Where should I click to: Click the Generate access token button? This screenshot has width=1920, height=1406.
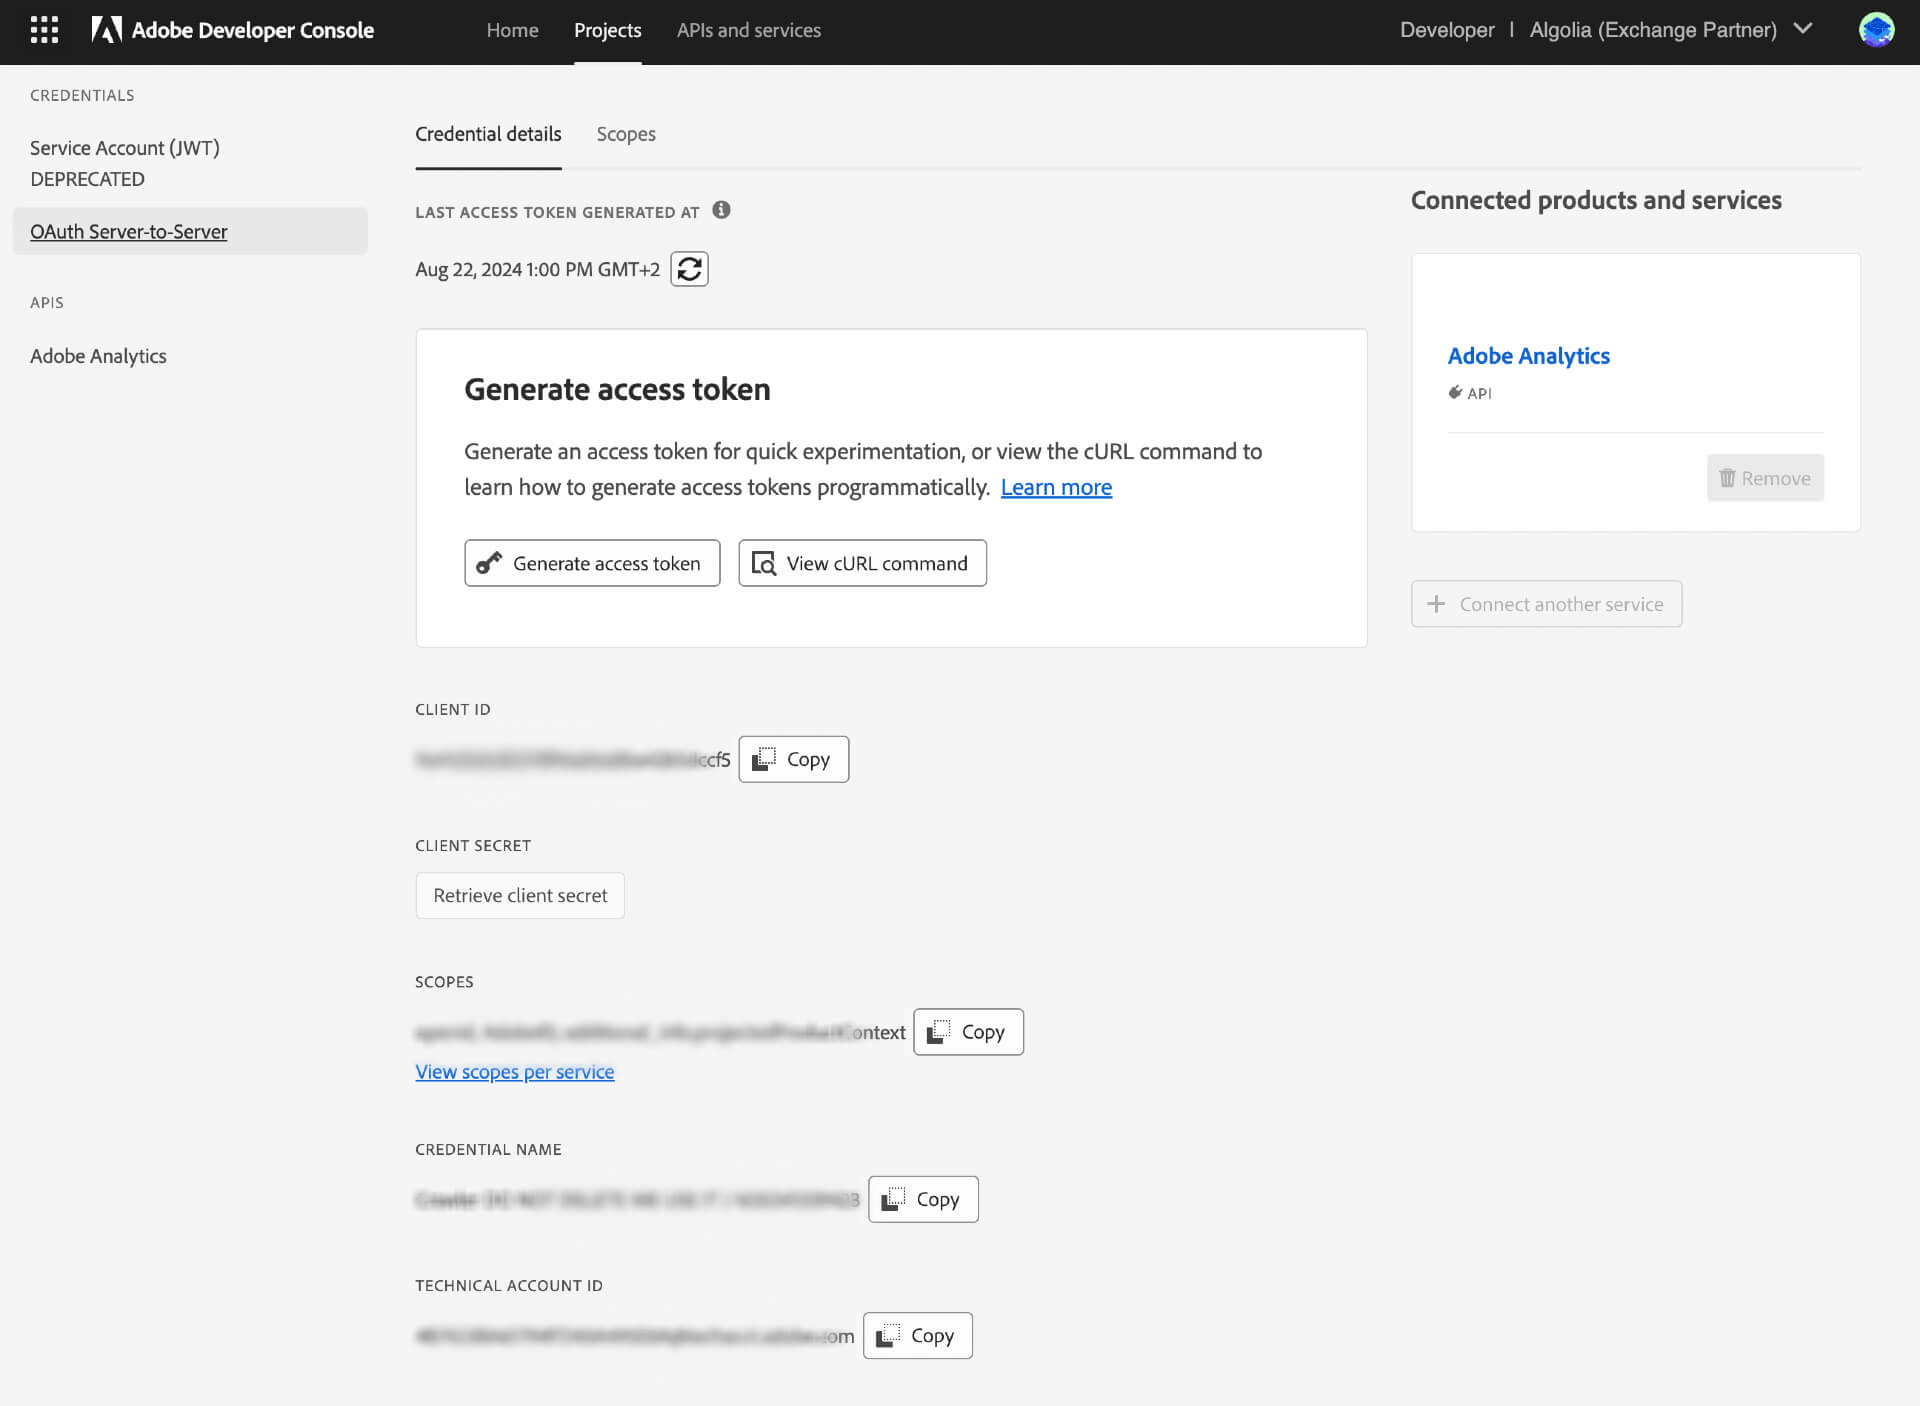click(592, 563)
